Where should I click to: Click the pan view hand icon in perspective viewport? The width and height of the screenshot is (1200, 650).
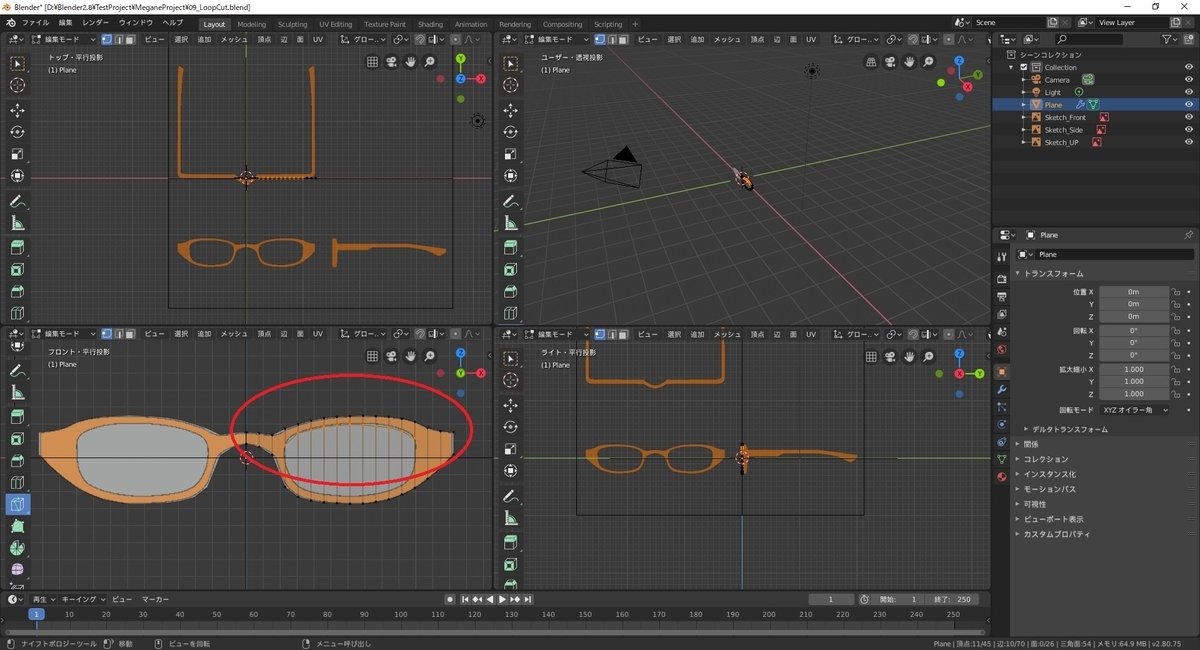click(910, 62)
